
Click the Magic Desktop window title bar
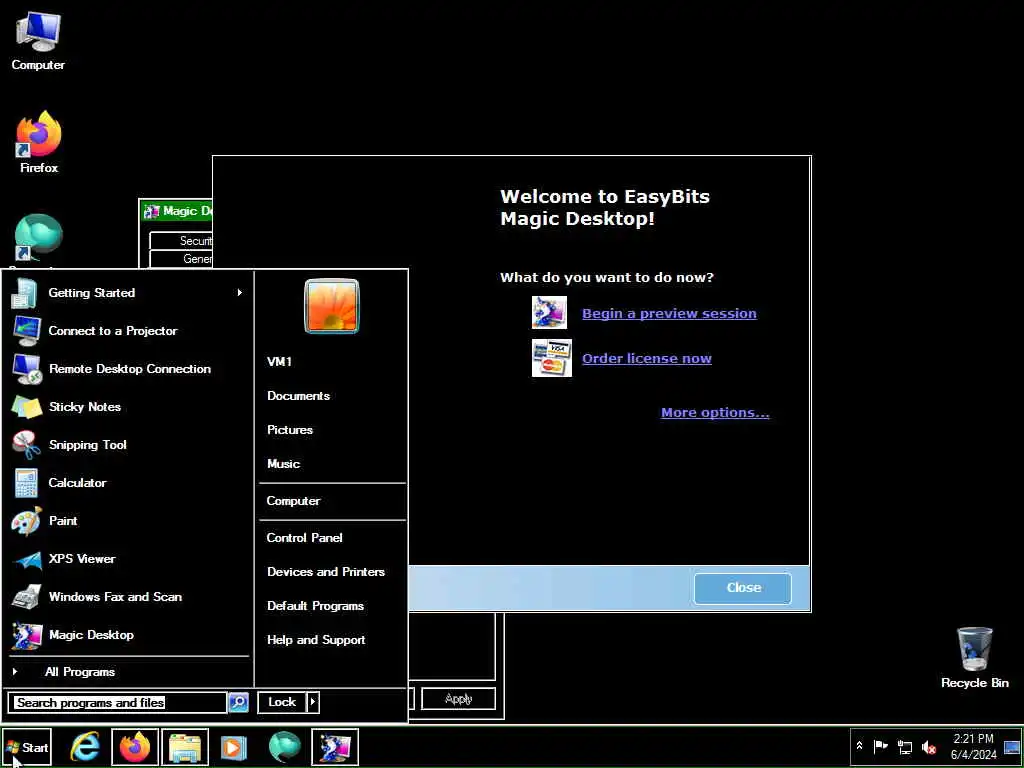[177, 211]
